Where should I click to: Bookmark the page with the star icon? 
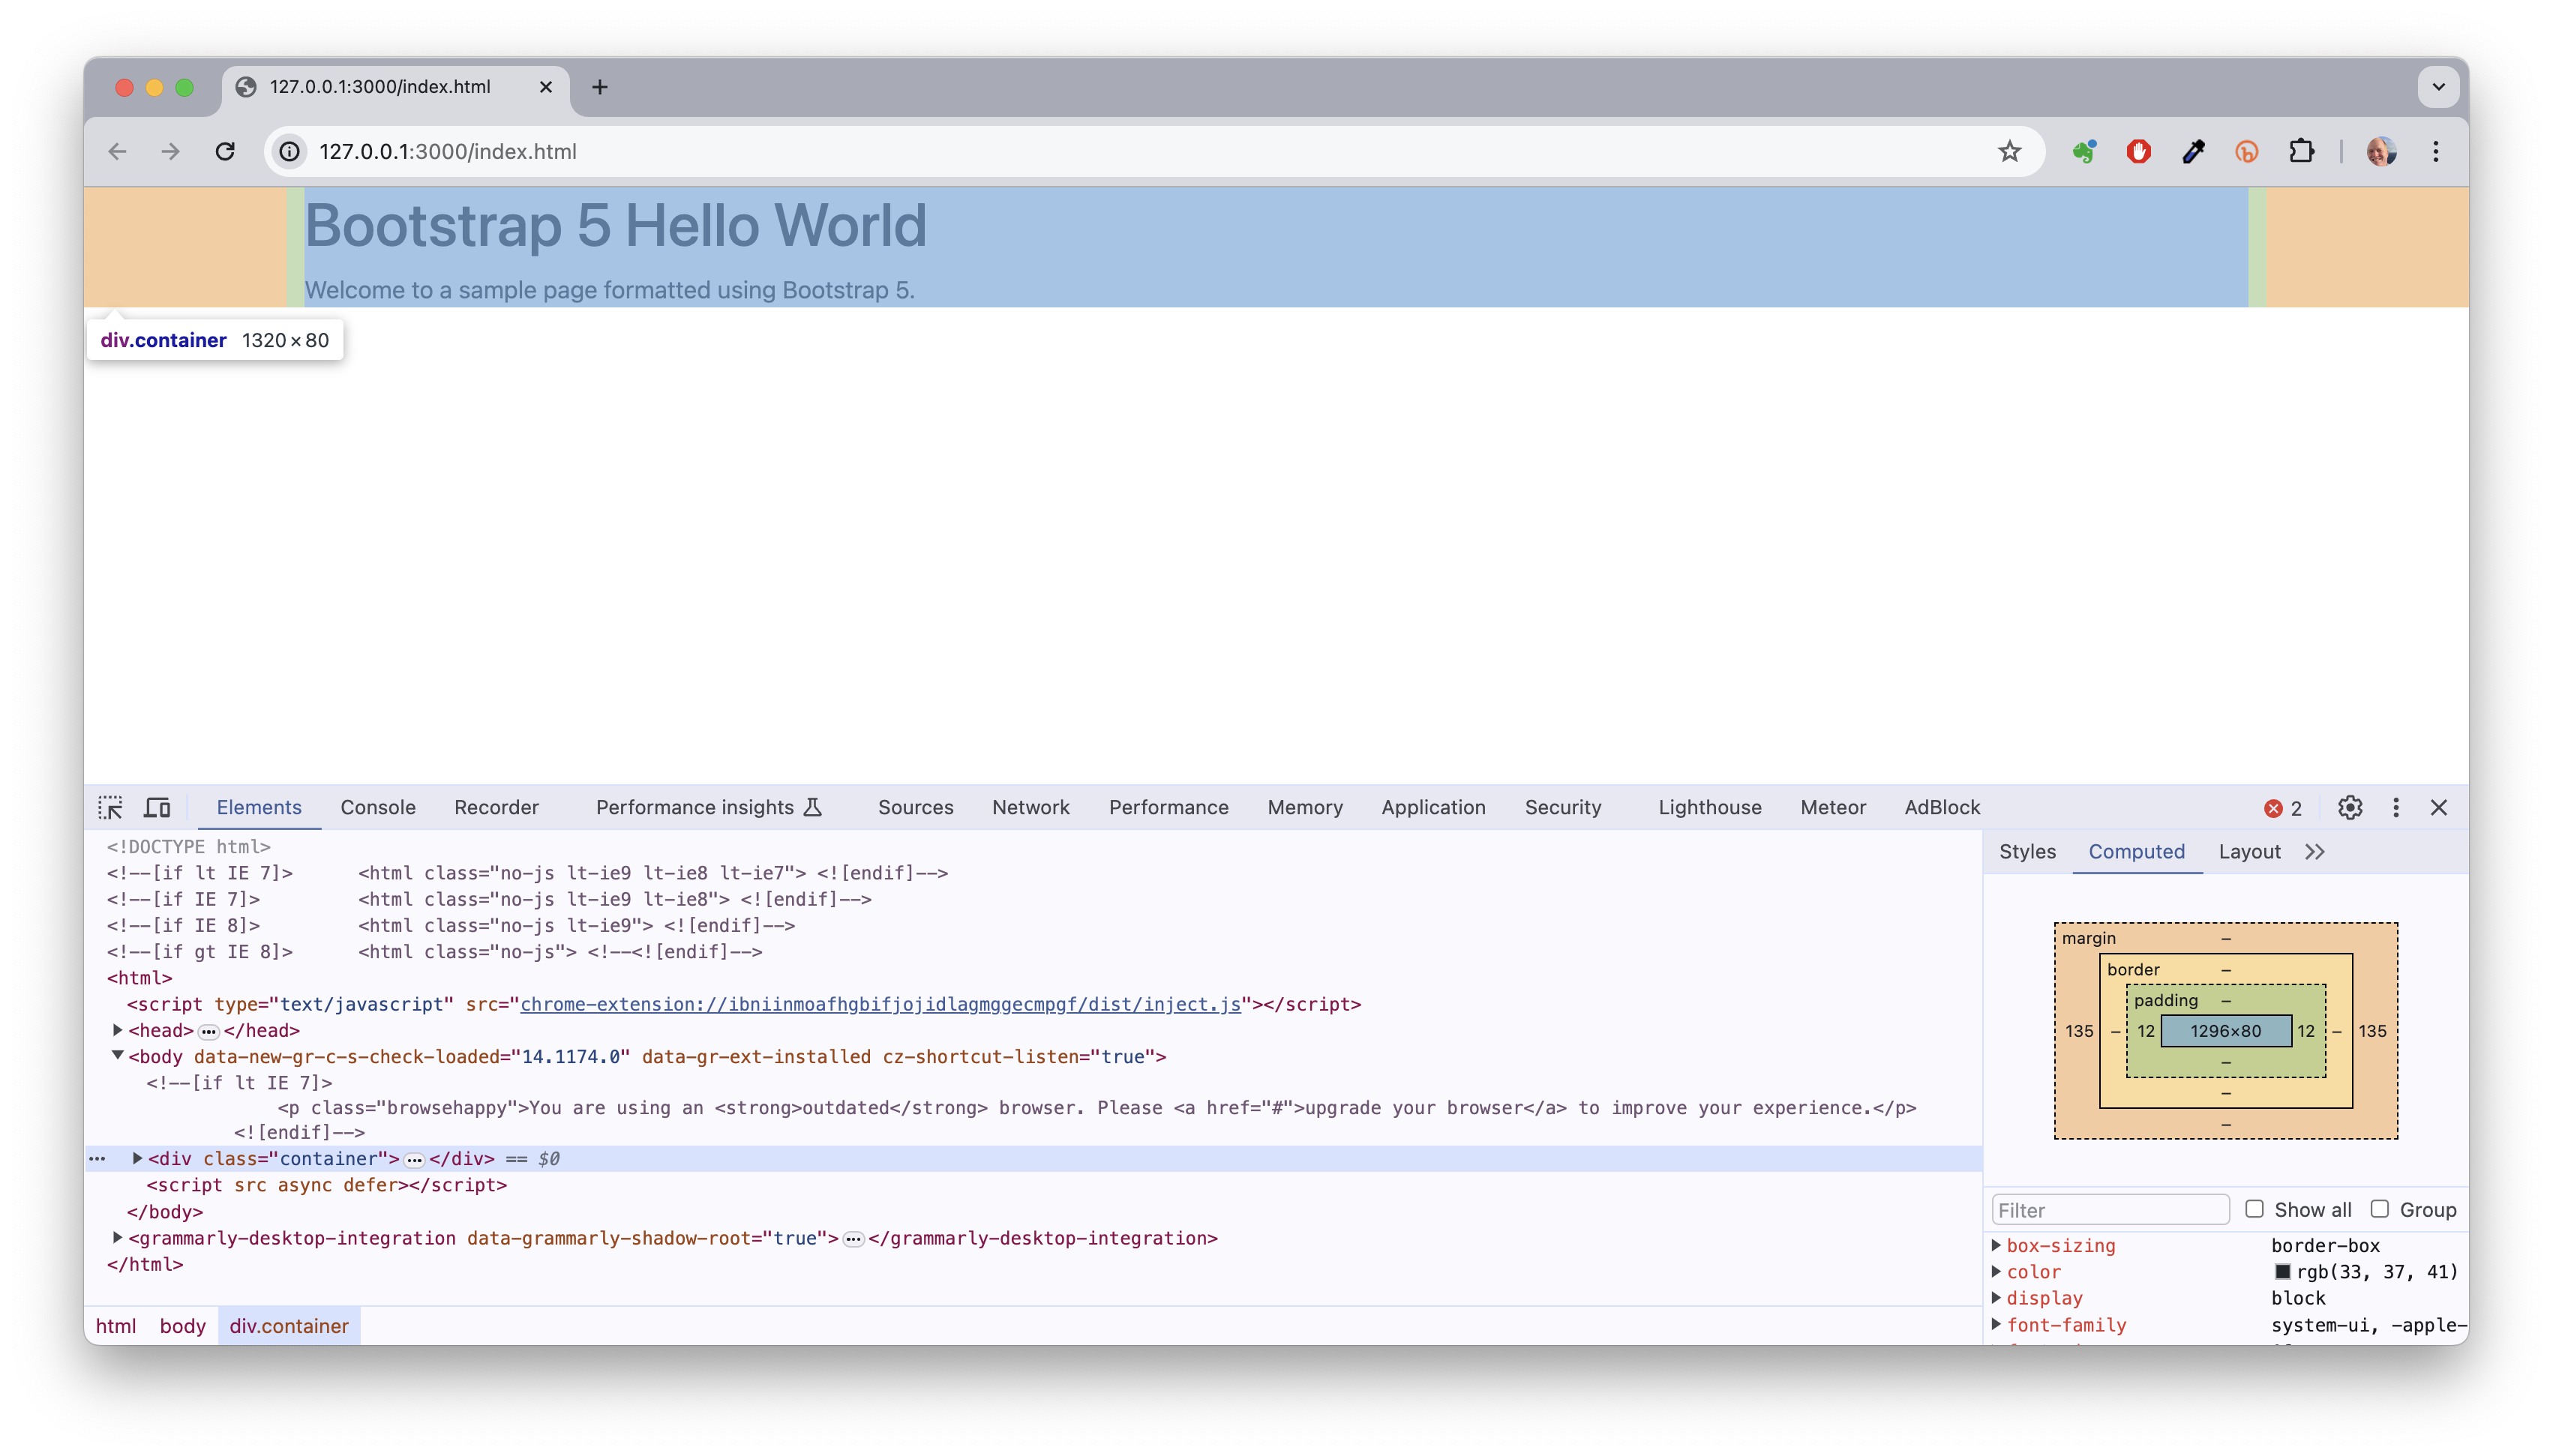(x=2010, y=151)
